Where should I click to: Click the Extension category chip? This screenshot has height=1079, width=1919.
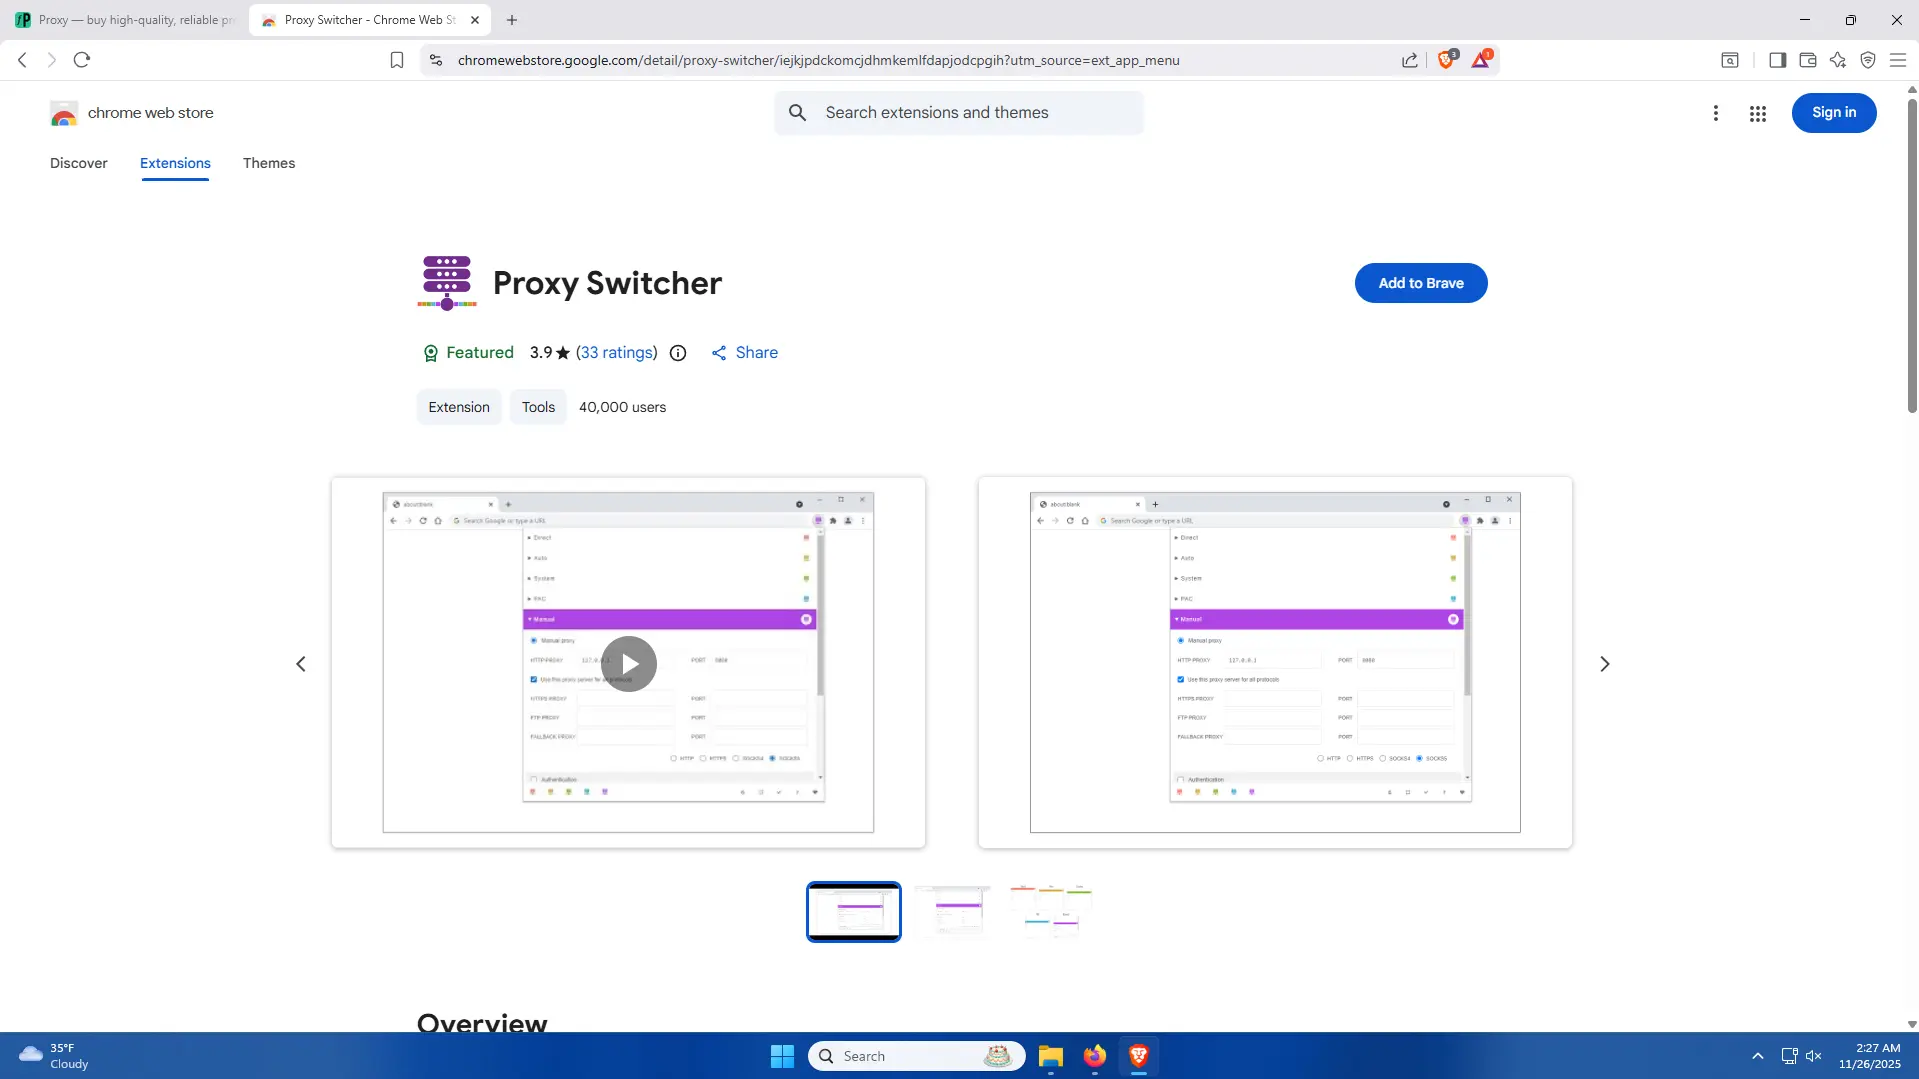click(x=459, y=407)
